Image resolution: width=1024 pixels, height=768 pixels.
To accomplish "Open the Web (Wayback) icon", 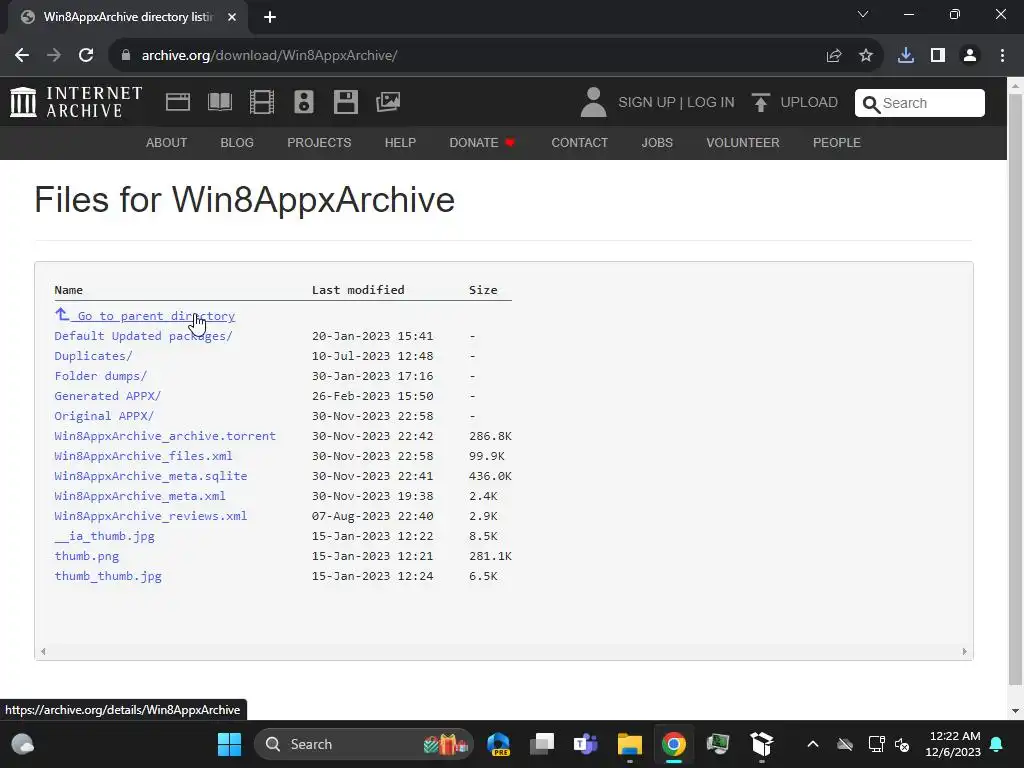I will (x=178, y=103).
